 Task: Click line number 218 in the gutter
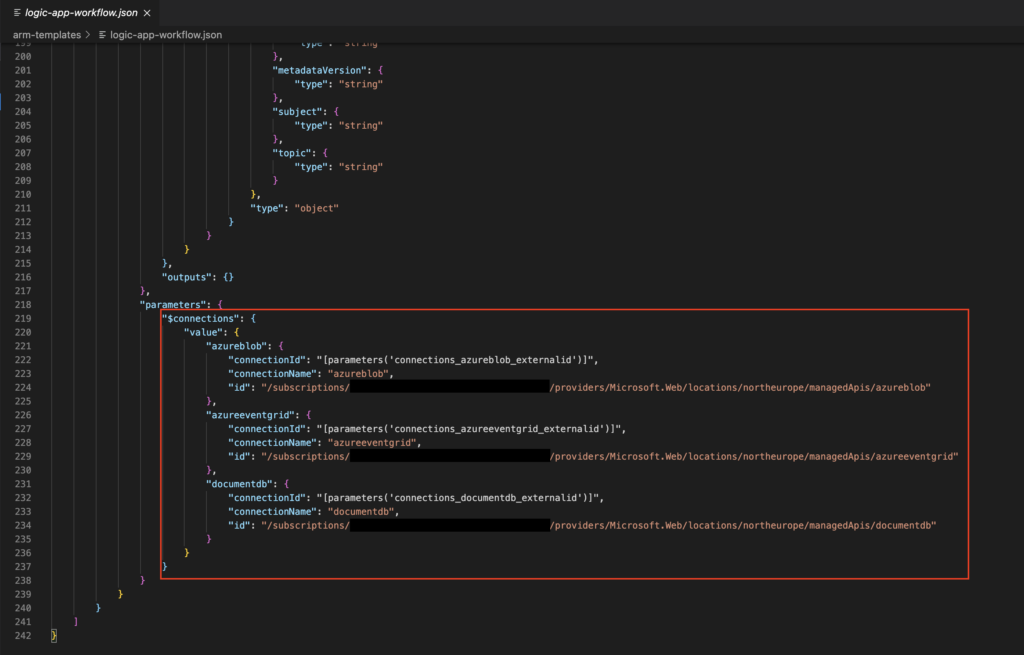(23, 305)
